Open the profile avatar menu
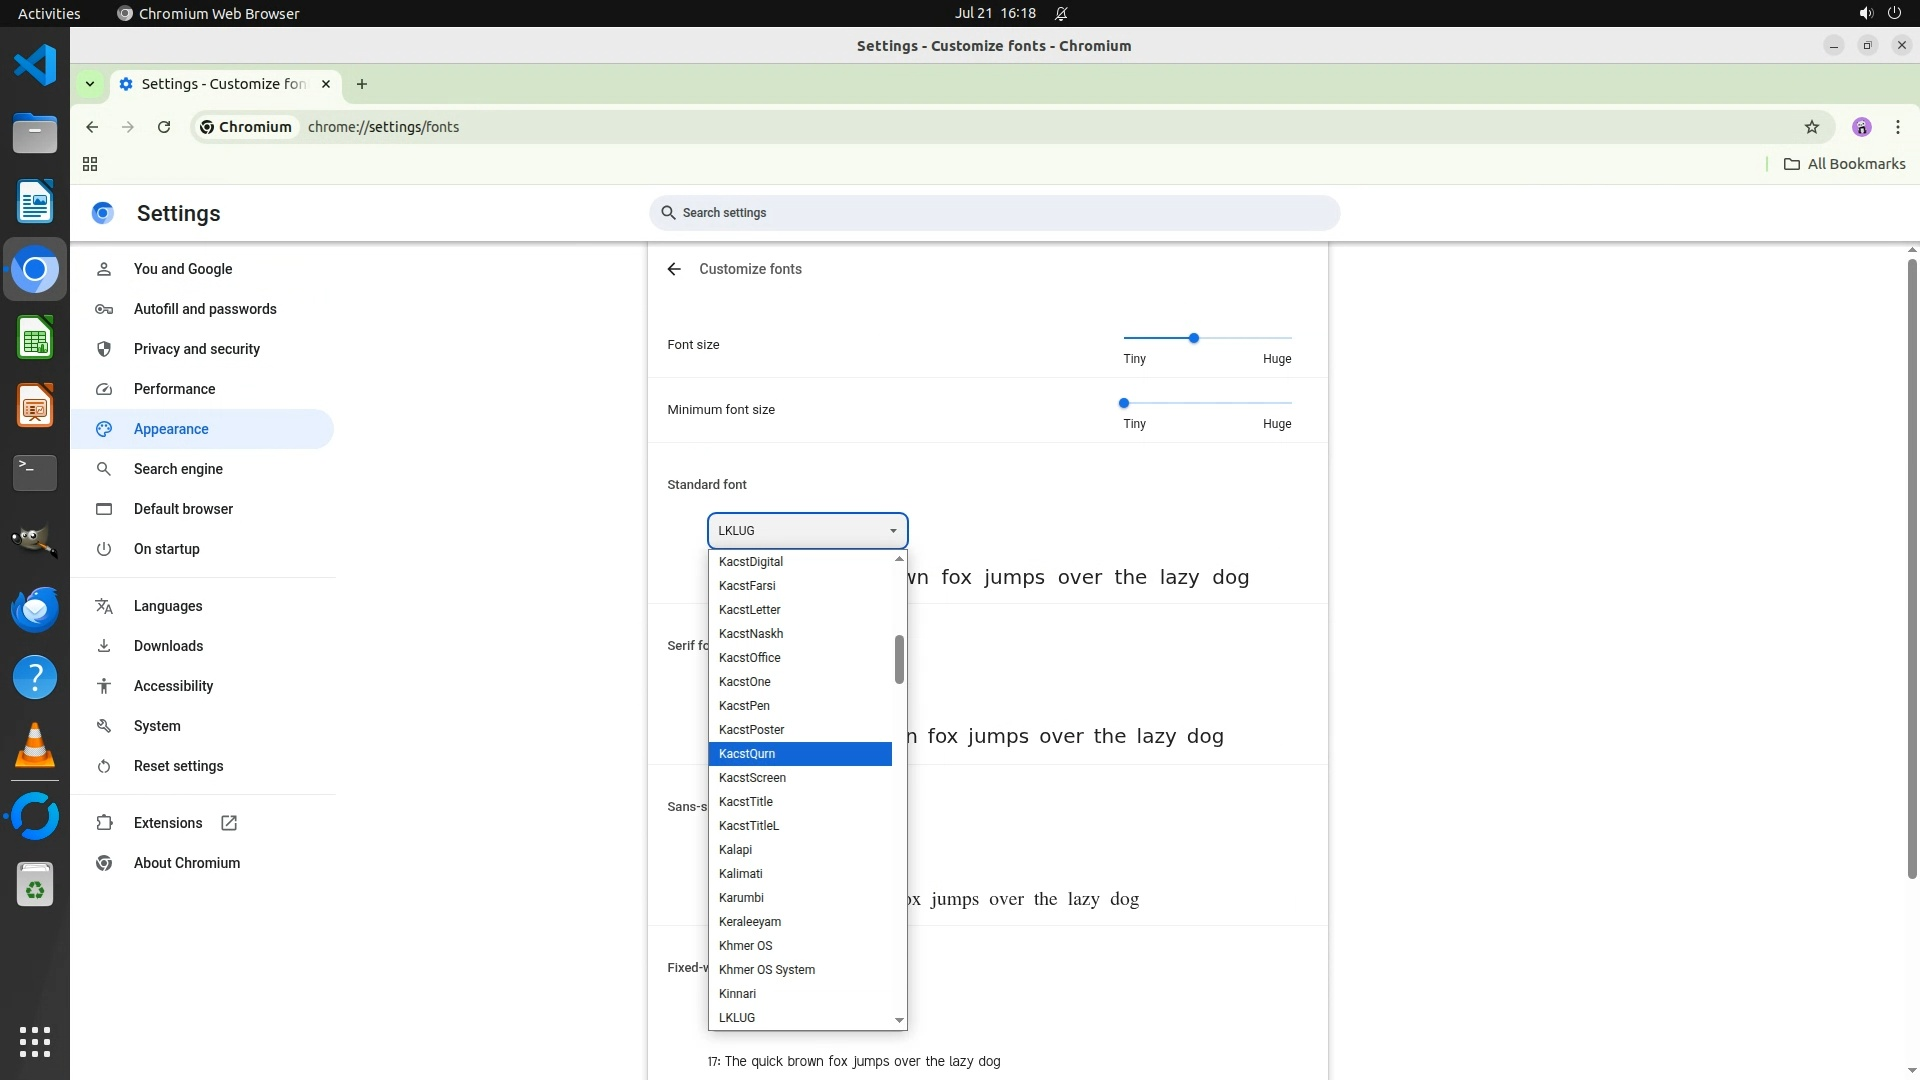The width and height of the screenshot is (1920, 1080). point(1861,127)
